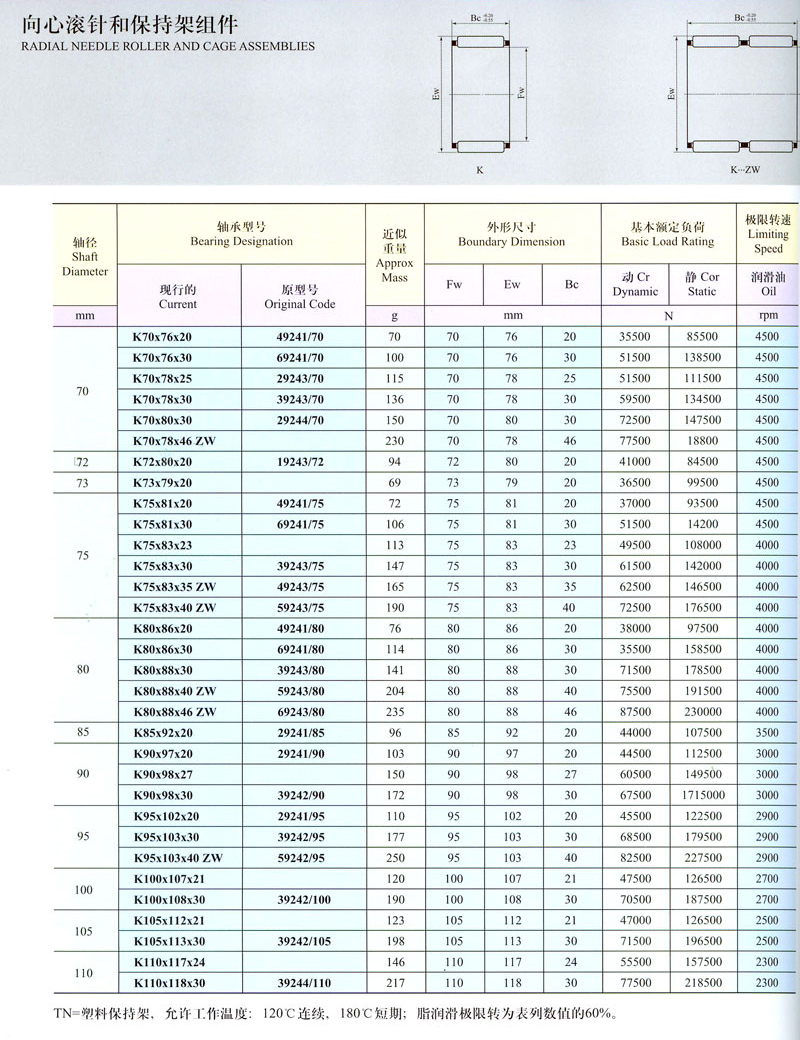Click original code 49241/80

point(299,629)
